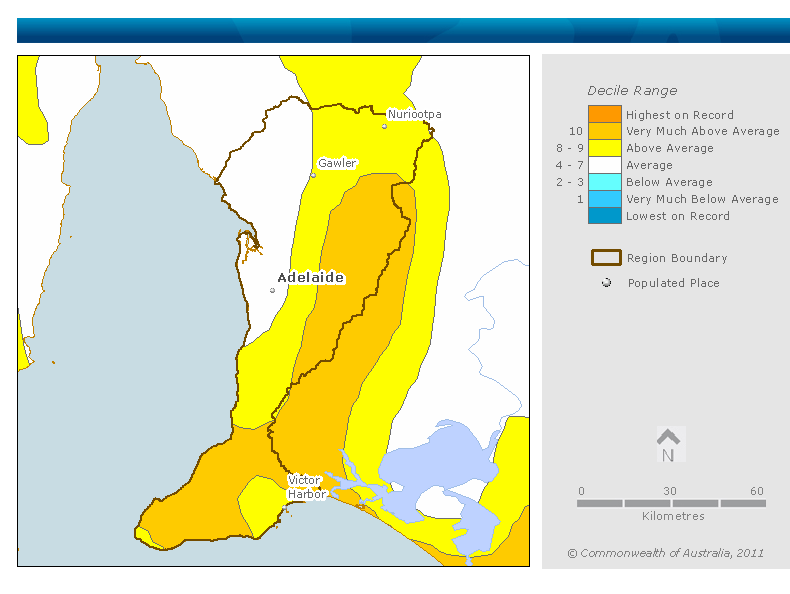
Task: Click the Region Boundary legend symbol
Action: coord(606,257)
